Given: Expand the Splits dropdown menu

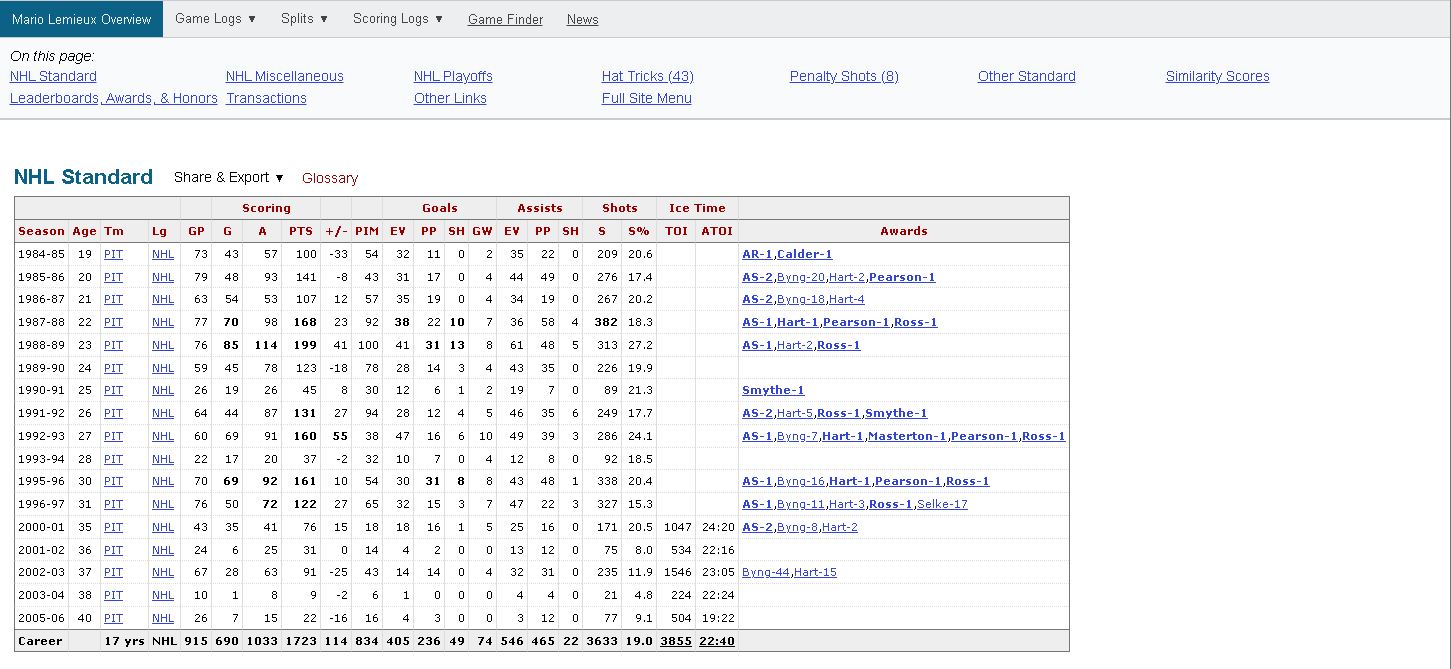Looking at the screenshot, I should pyautogui.click(x=303, y=19).
